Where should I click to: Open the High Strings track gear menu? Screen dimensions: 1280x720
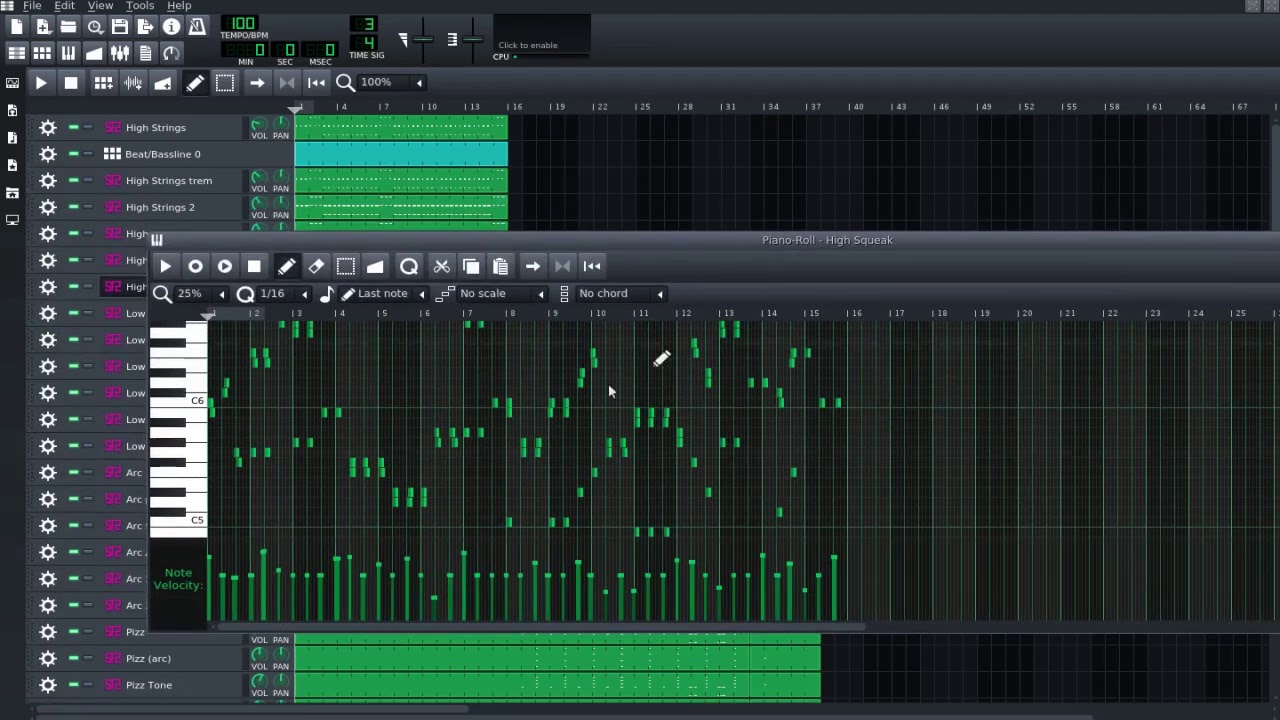(x=48, y=127)
